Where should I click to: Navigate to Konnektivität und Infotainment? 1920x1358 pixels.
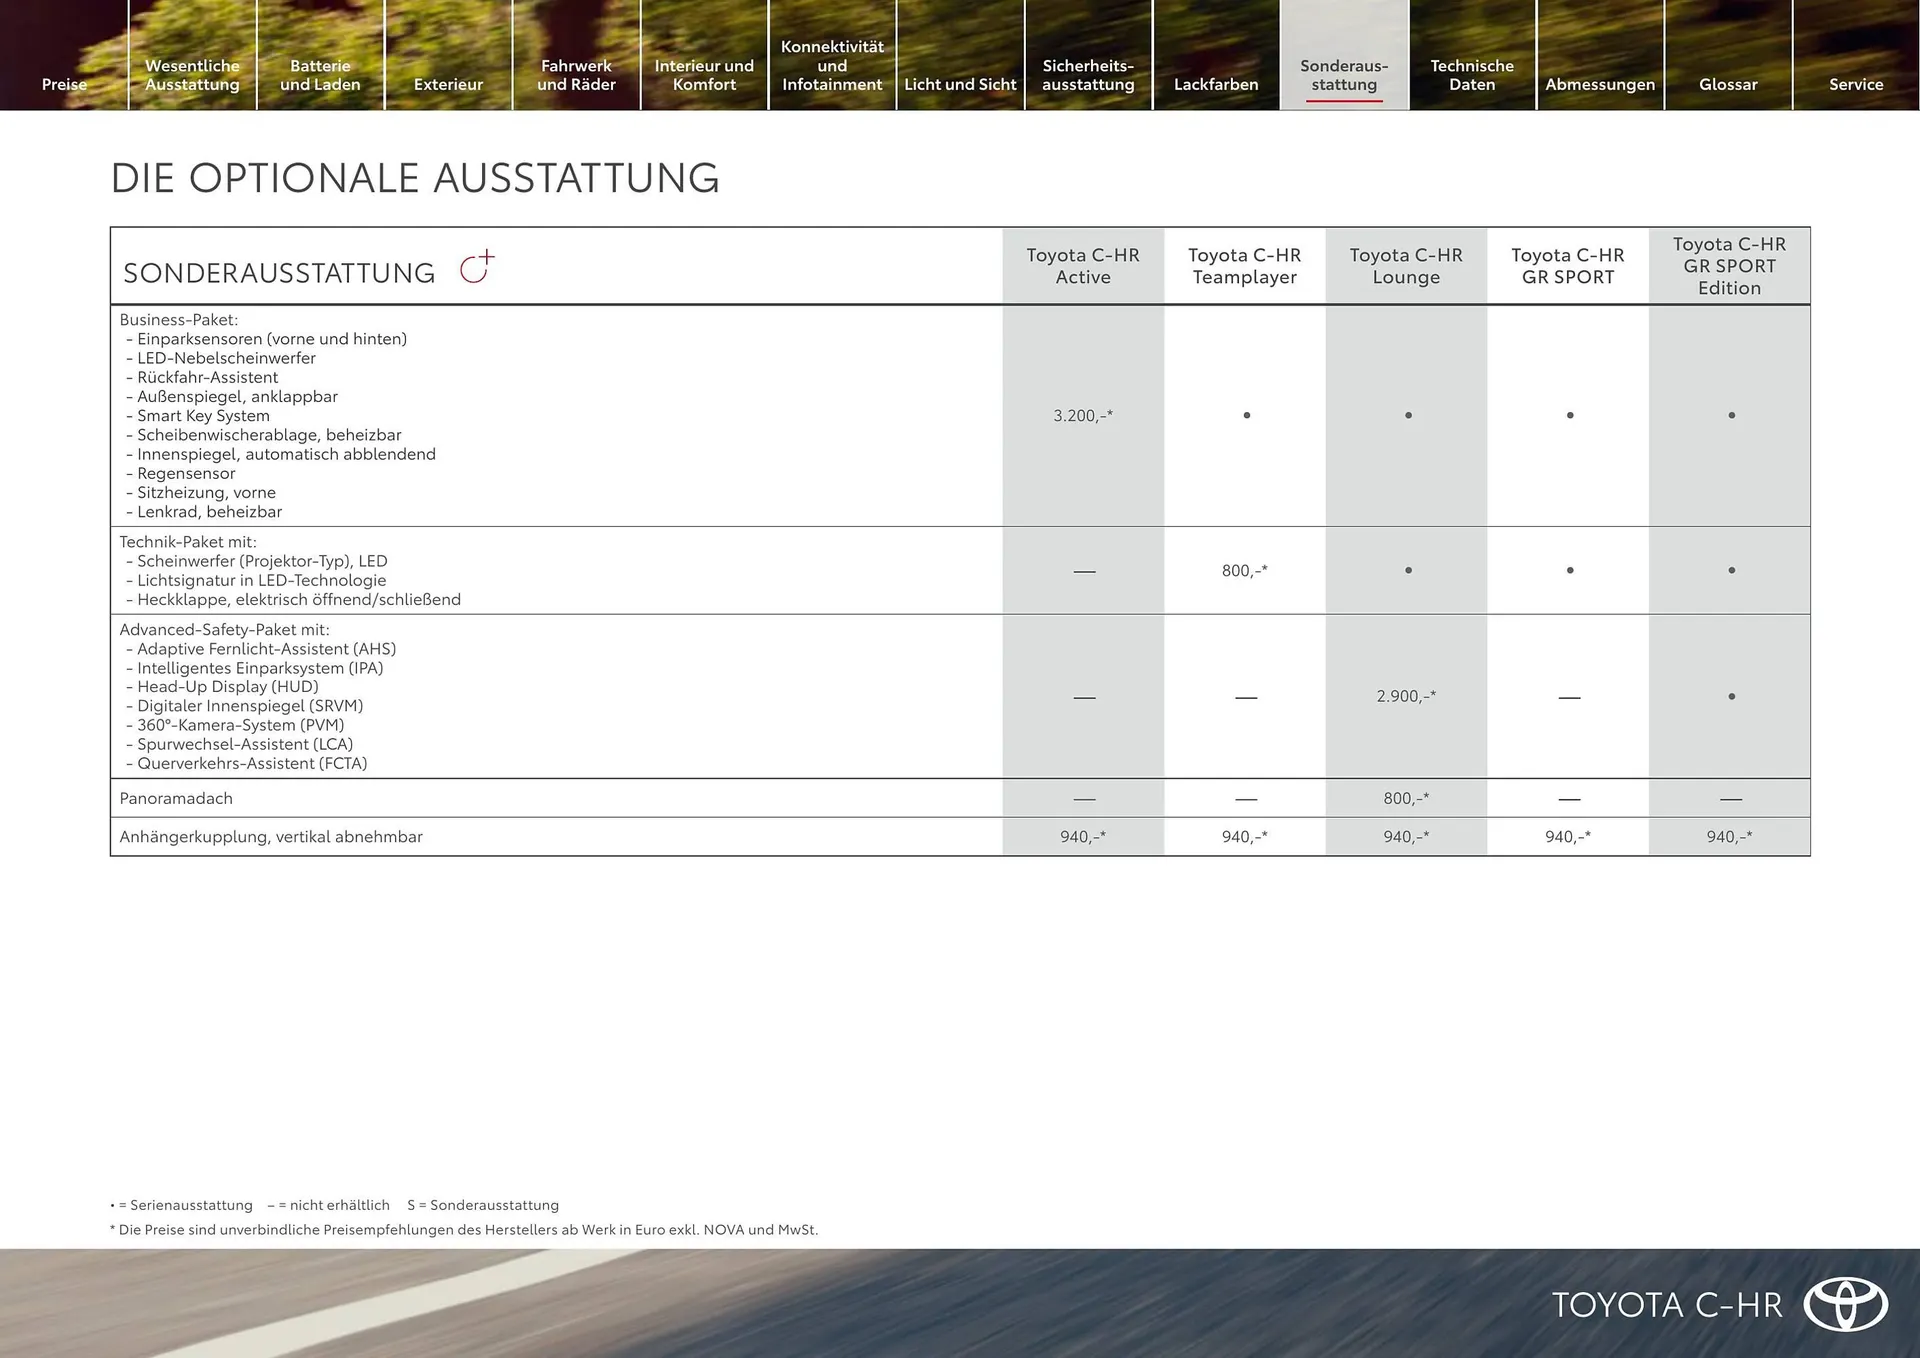(832, 65)
